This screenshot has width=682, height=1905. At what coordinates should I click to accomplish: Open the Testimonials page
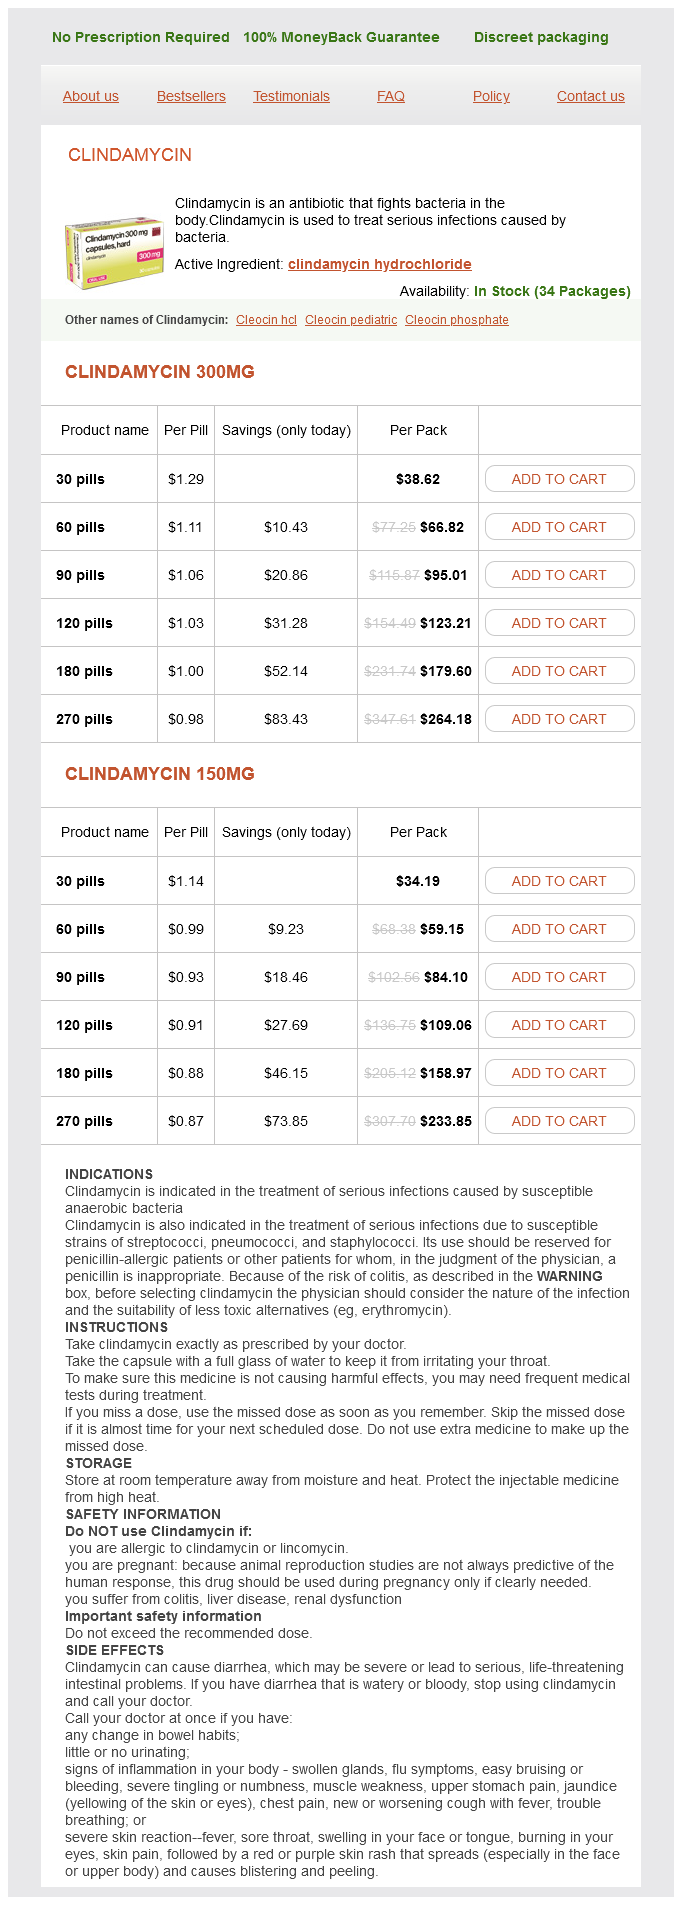291,96
